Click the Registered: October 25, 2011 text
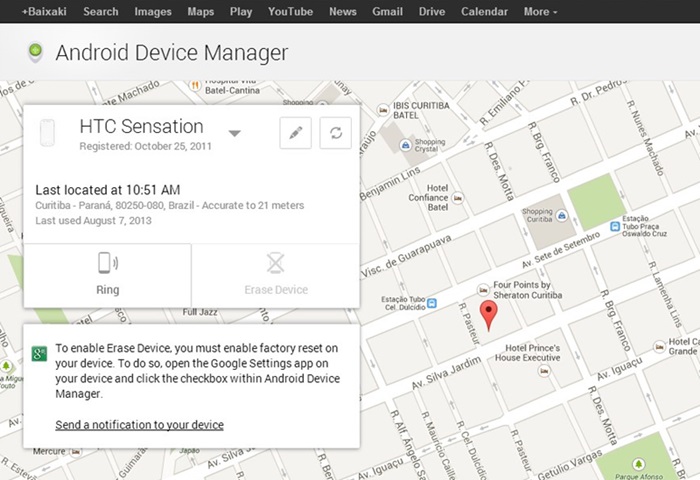700x480 pixels. 146,146
